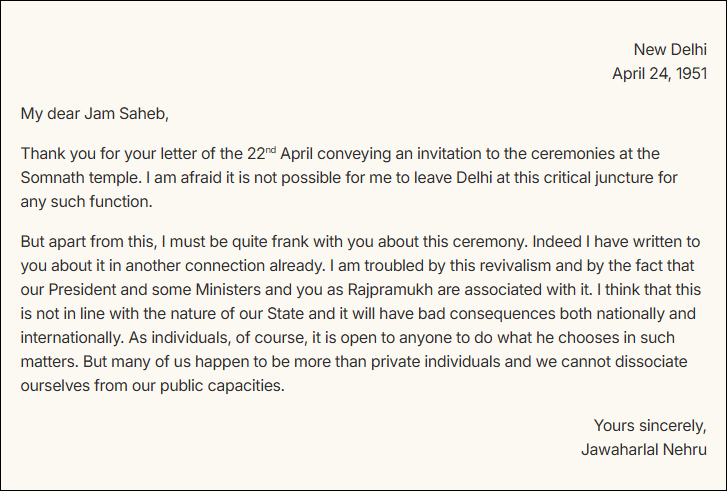Click the closing "Yours sincerely,"
The width and height of the screenshot is (727, 491).
[650, 426]
